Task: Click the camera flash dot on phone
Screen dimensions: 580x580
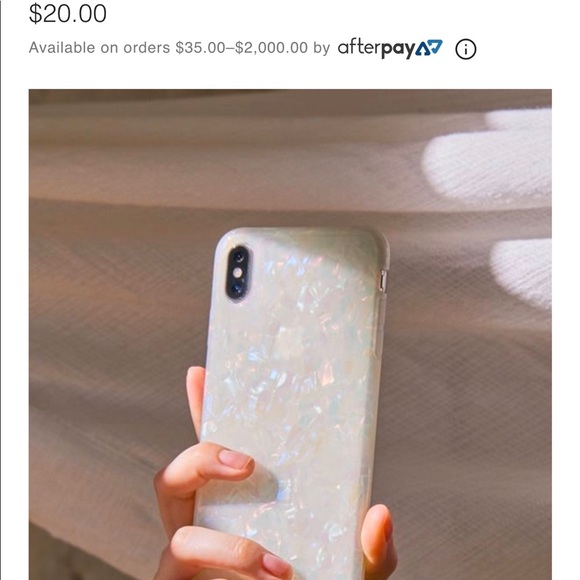Action: pyautogui.click(x=238, y=273)
